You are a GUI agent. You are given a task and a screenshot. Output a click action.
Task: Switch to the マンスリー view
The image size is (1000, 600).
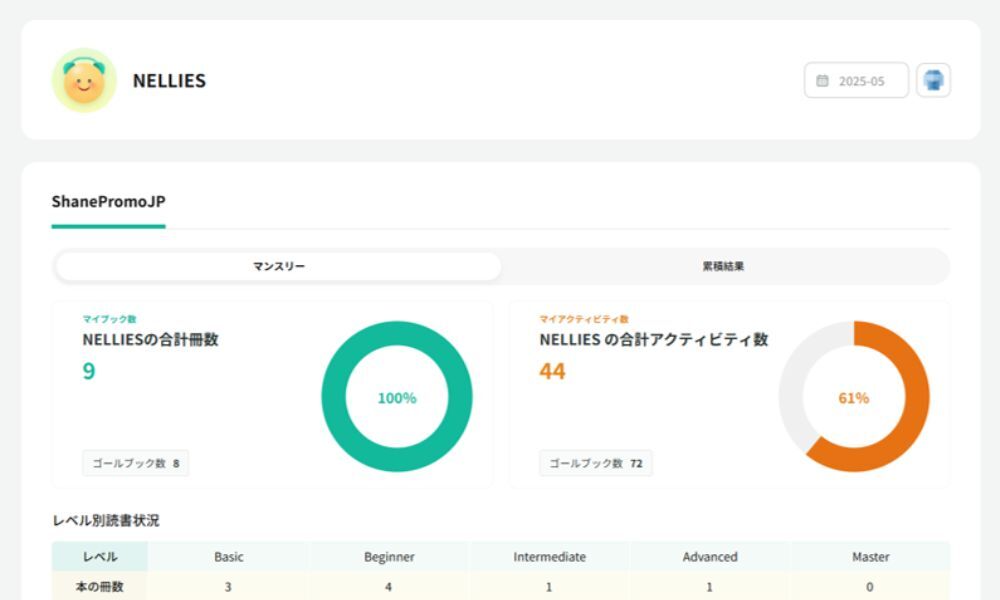pyautogui.click(x=278, y=267)
